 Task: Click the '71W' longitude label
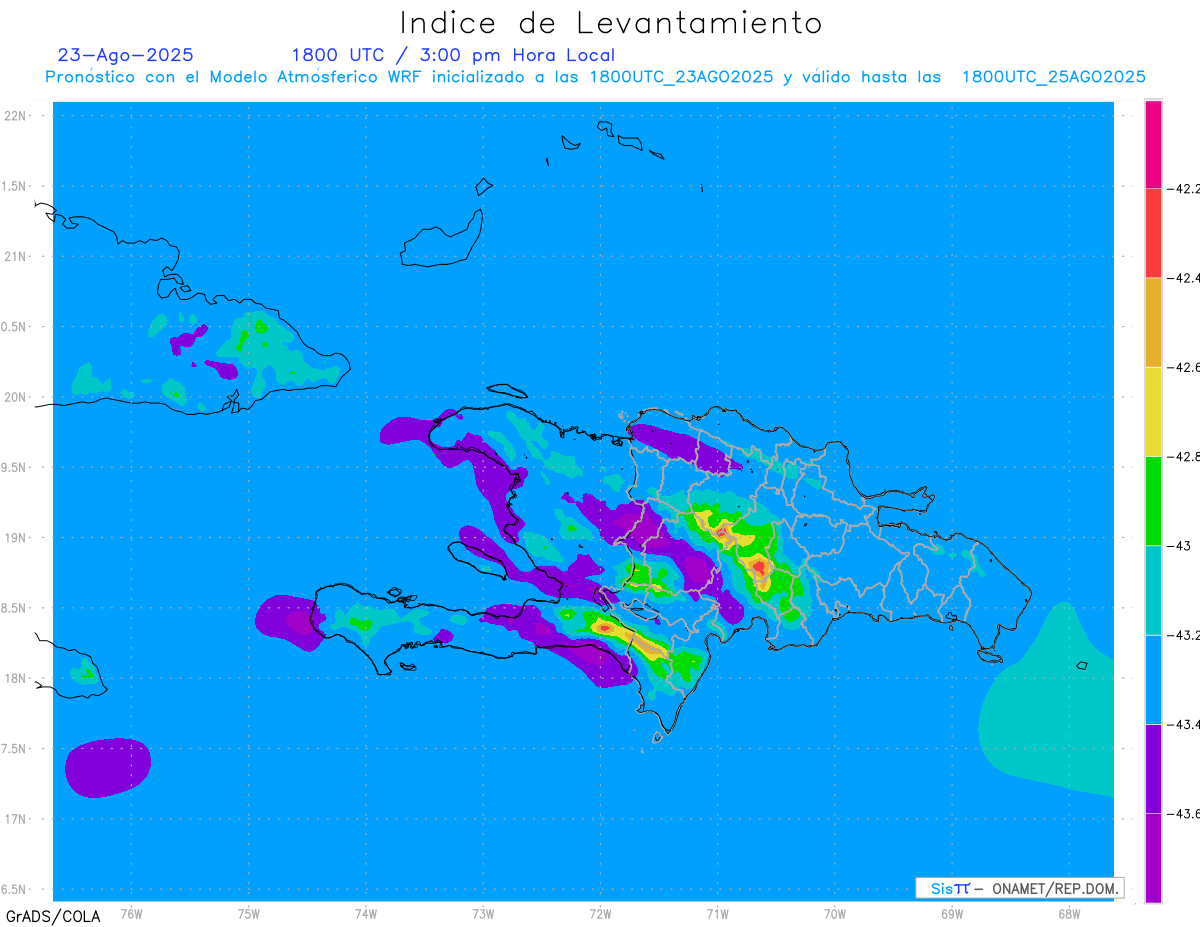[x=717, y=913]
